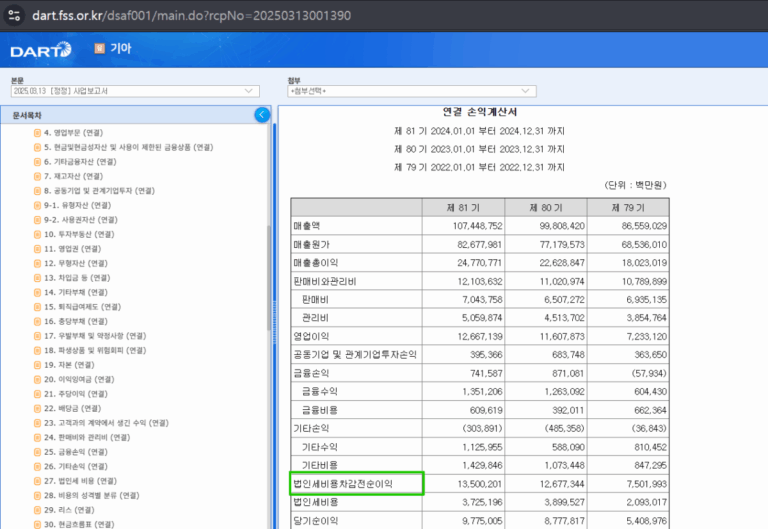Image resolution: width=768 pixels, height=529 pixels.
Task: Click the 제 79 기 column header
Action: coord(628,208)
